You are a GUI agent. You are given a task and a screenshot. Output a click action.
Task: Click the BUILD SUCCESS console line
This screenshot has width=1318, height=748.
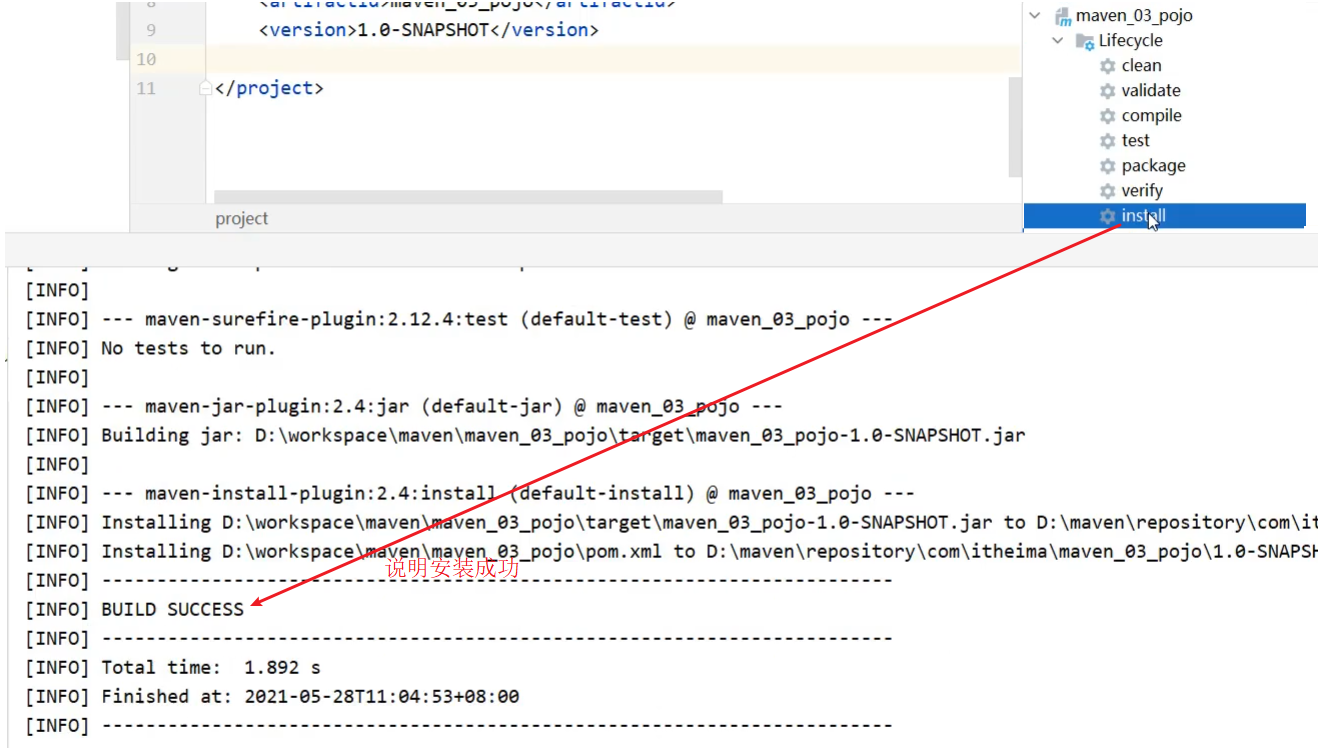pyautogui.click(x=172, y=609)
